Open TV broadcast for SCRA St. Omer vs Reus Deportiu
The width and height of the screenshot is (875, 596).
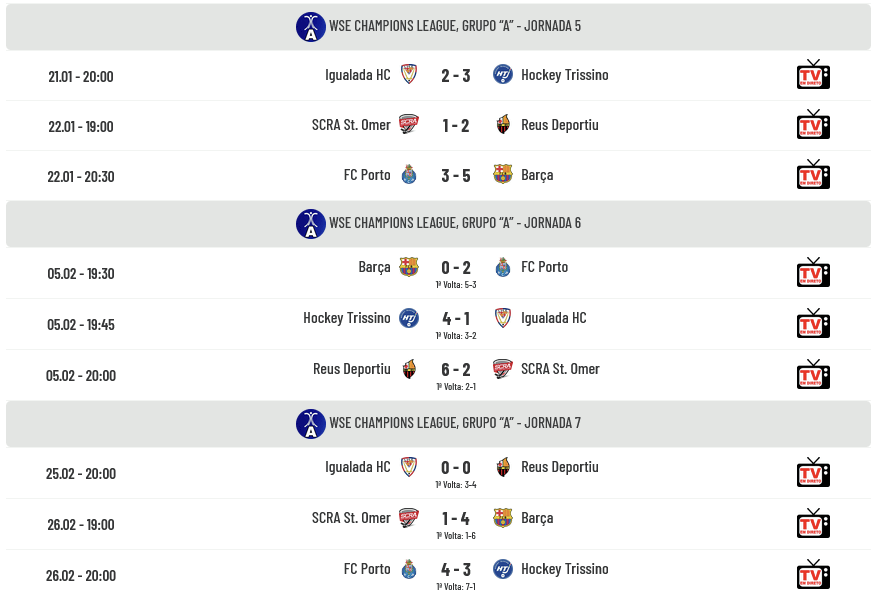click(813, 125)
